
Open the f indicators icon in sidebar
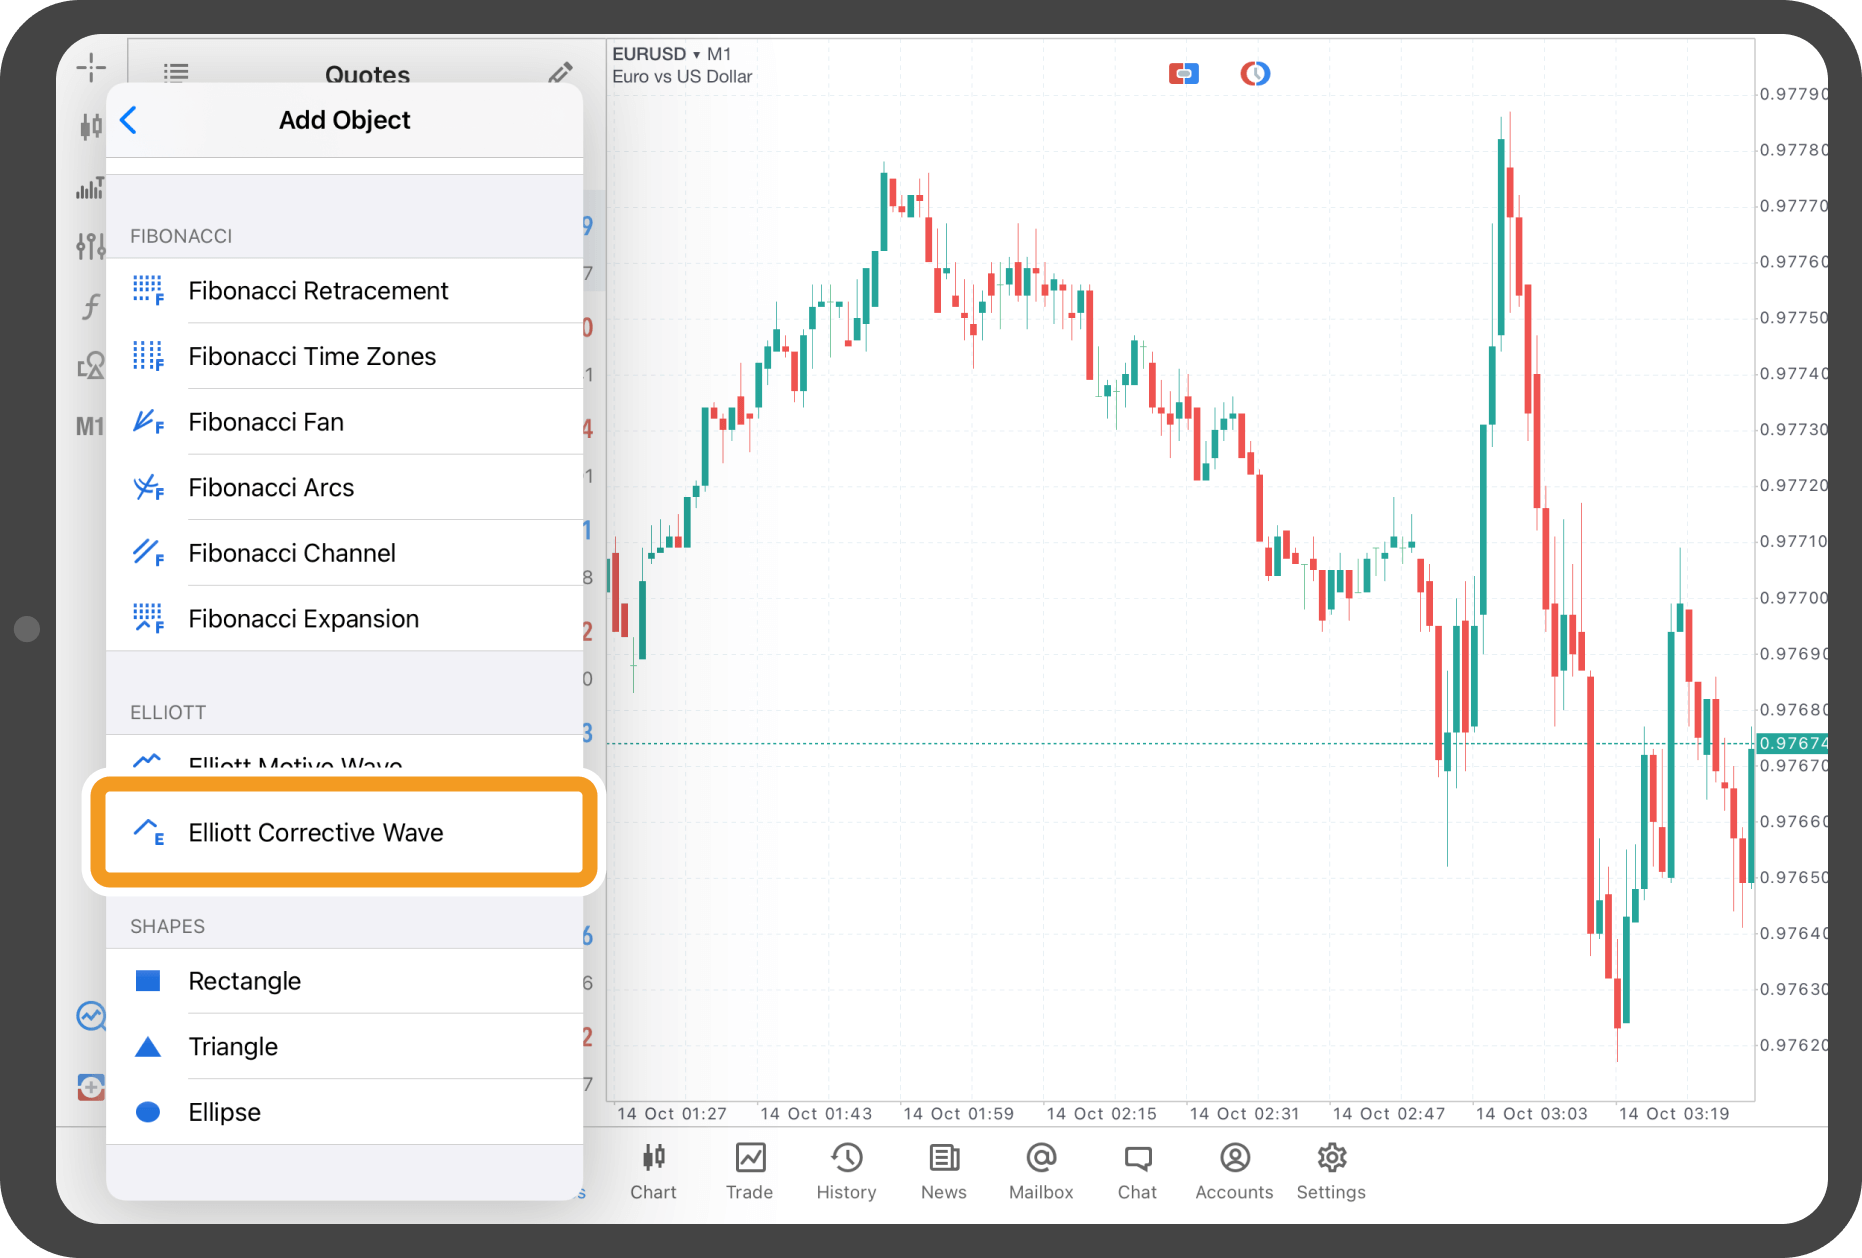tap(91, 306)
